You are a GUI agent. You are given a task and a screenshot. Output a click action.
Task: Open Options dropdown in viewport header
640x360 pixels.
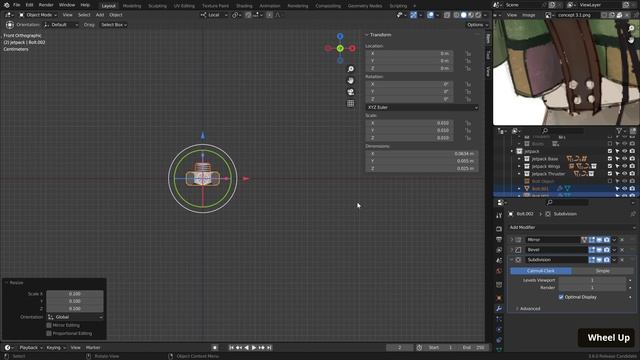pos(477,25)
